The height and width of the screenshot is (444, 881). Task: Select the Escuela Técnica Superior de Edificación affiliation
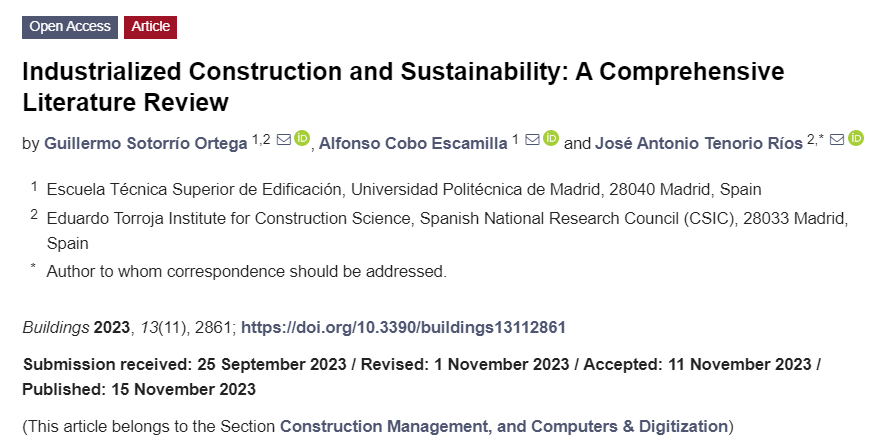click(x=403, y=189)
